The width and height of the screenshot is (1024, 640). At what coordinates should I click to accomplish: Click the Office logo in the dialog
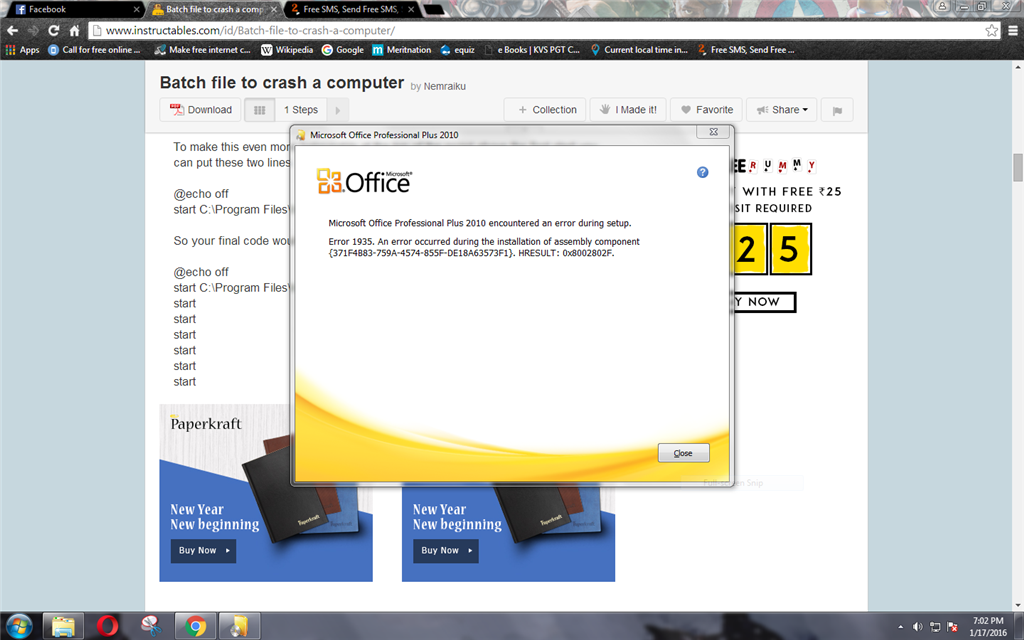coord(364,182)
